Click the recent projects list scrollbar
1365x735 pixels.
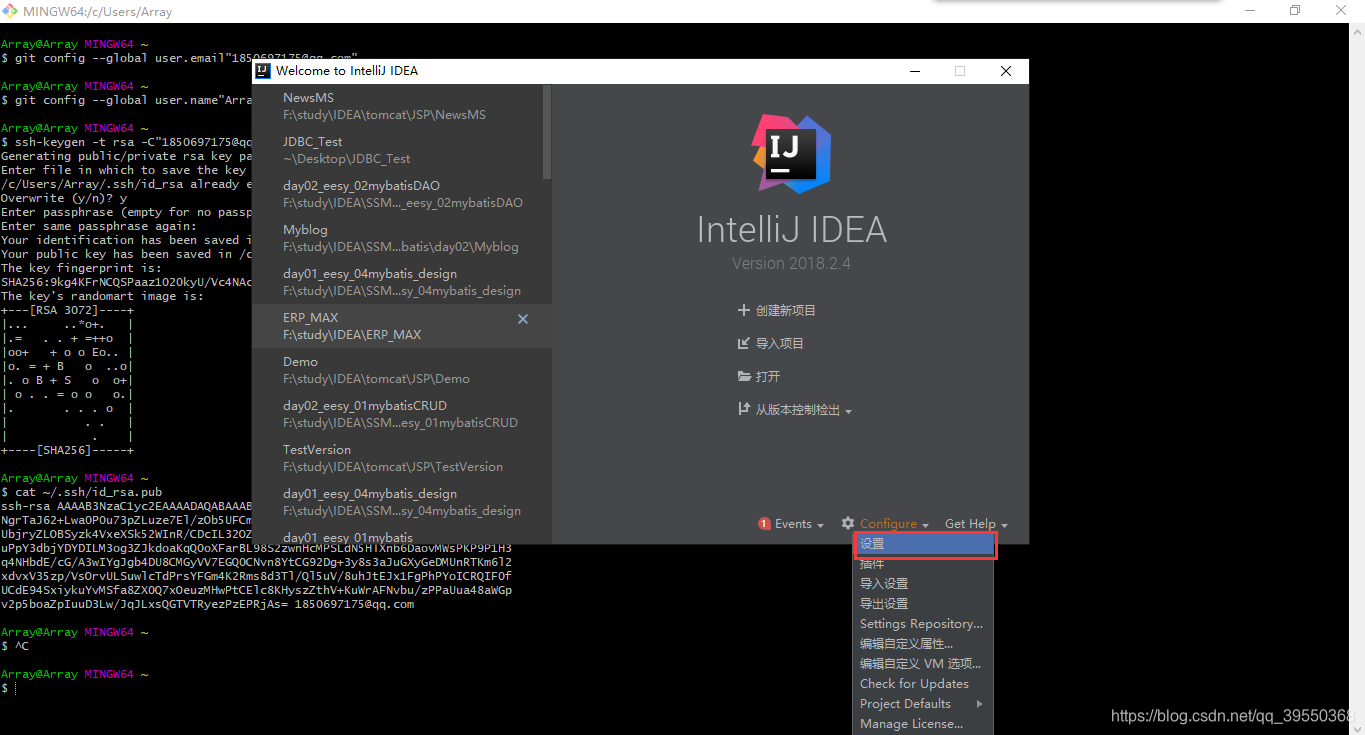tap(547, 132)
